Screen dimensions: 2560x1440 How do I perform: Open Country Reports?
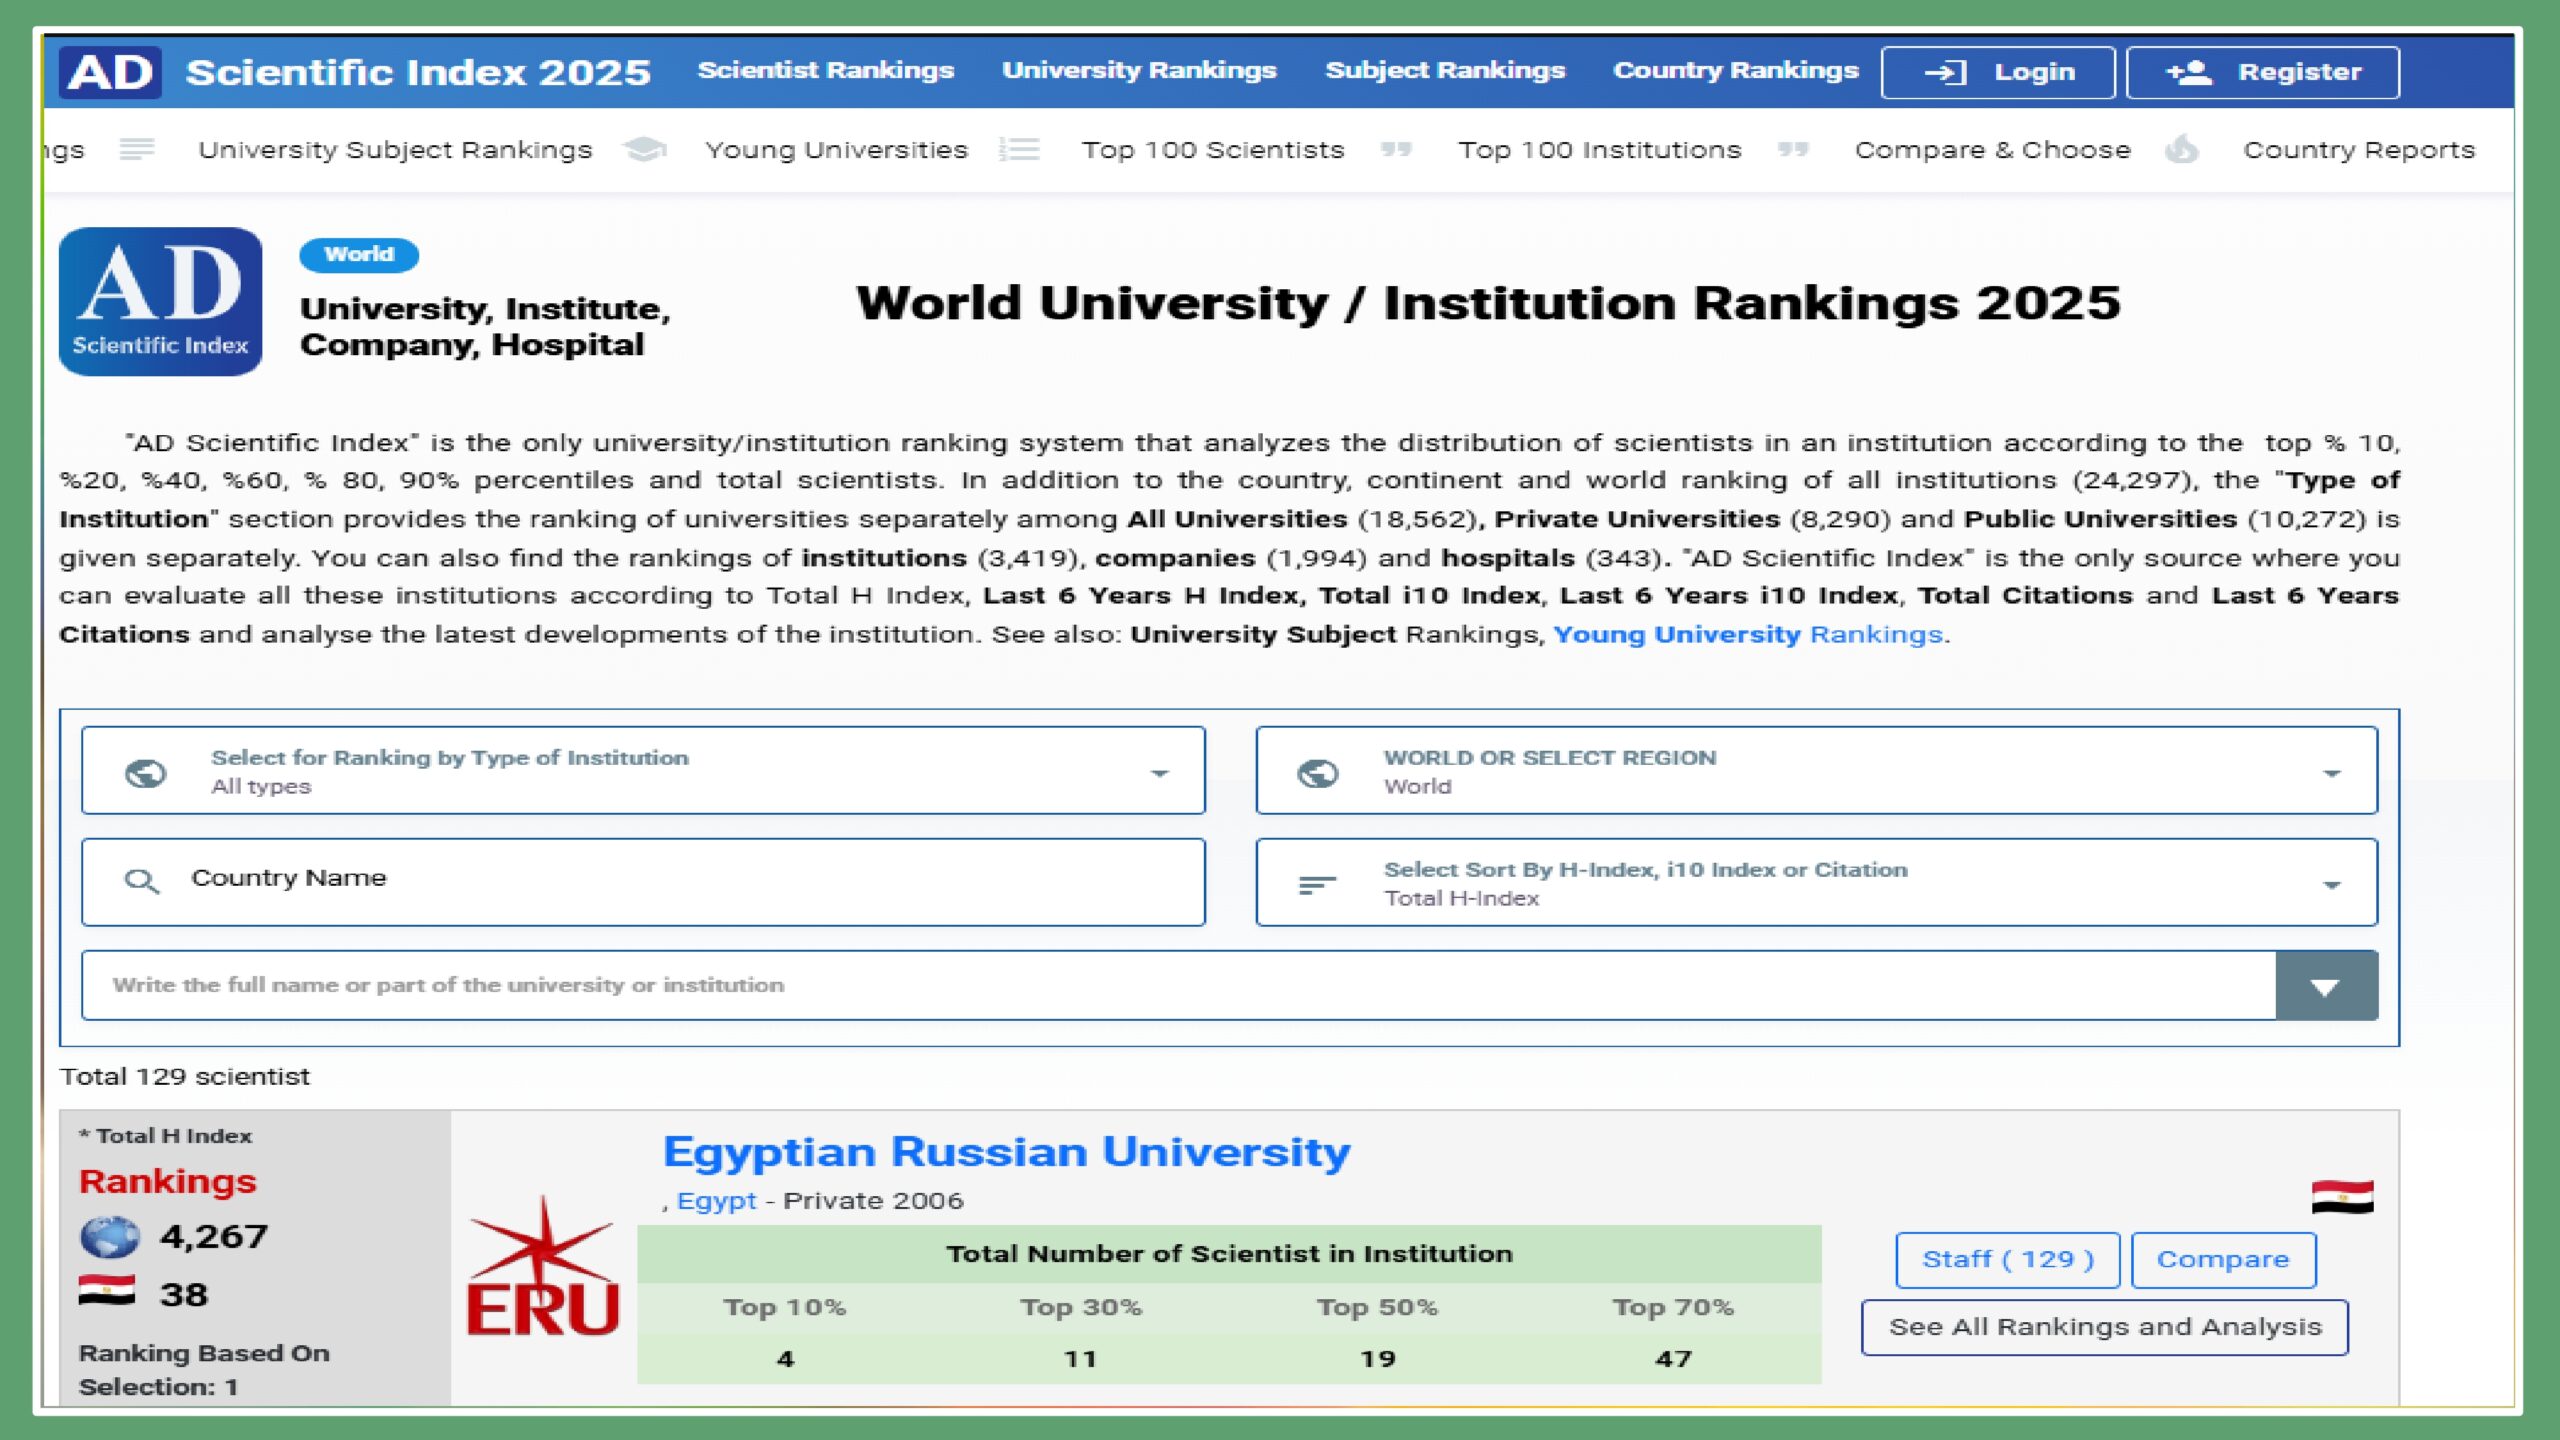2359,150
